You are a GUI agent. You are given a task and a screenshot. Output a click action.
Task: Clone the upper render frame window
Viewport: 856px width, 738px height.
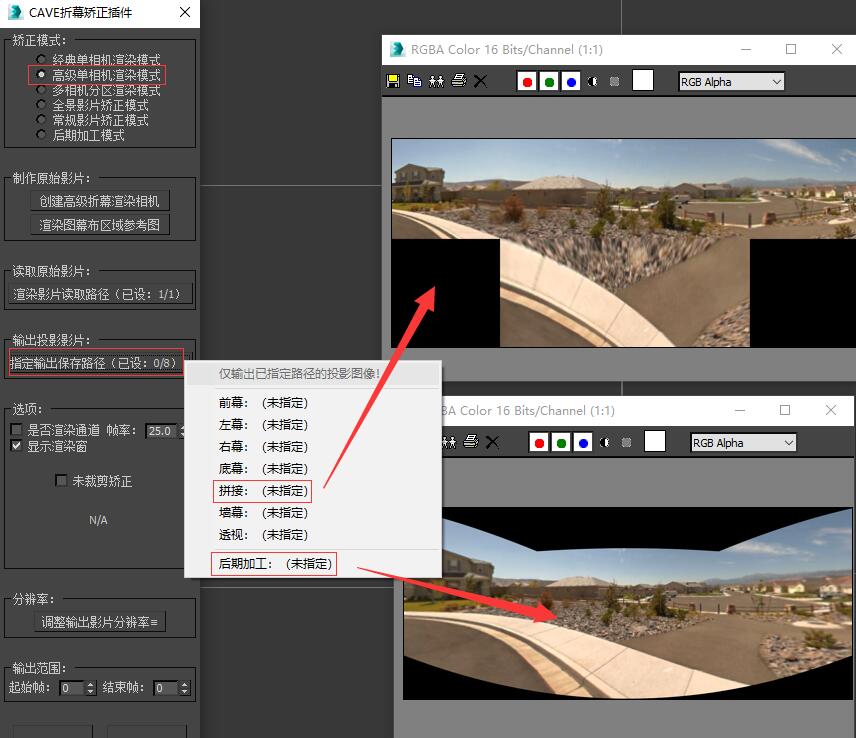pos(436,81)
